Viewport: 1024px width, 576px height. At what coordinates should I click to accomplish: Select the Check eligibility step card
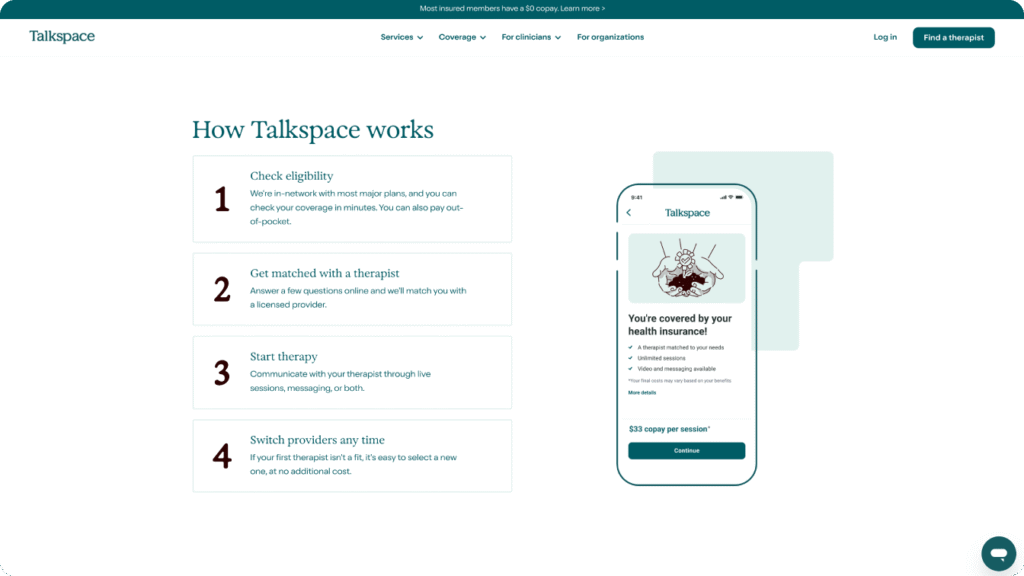click(x=351, y=198)
